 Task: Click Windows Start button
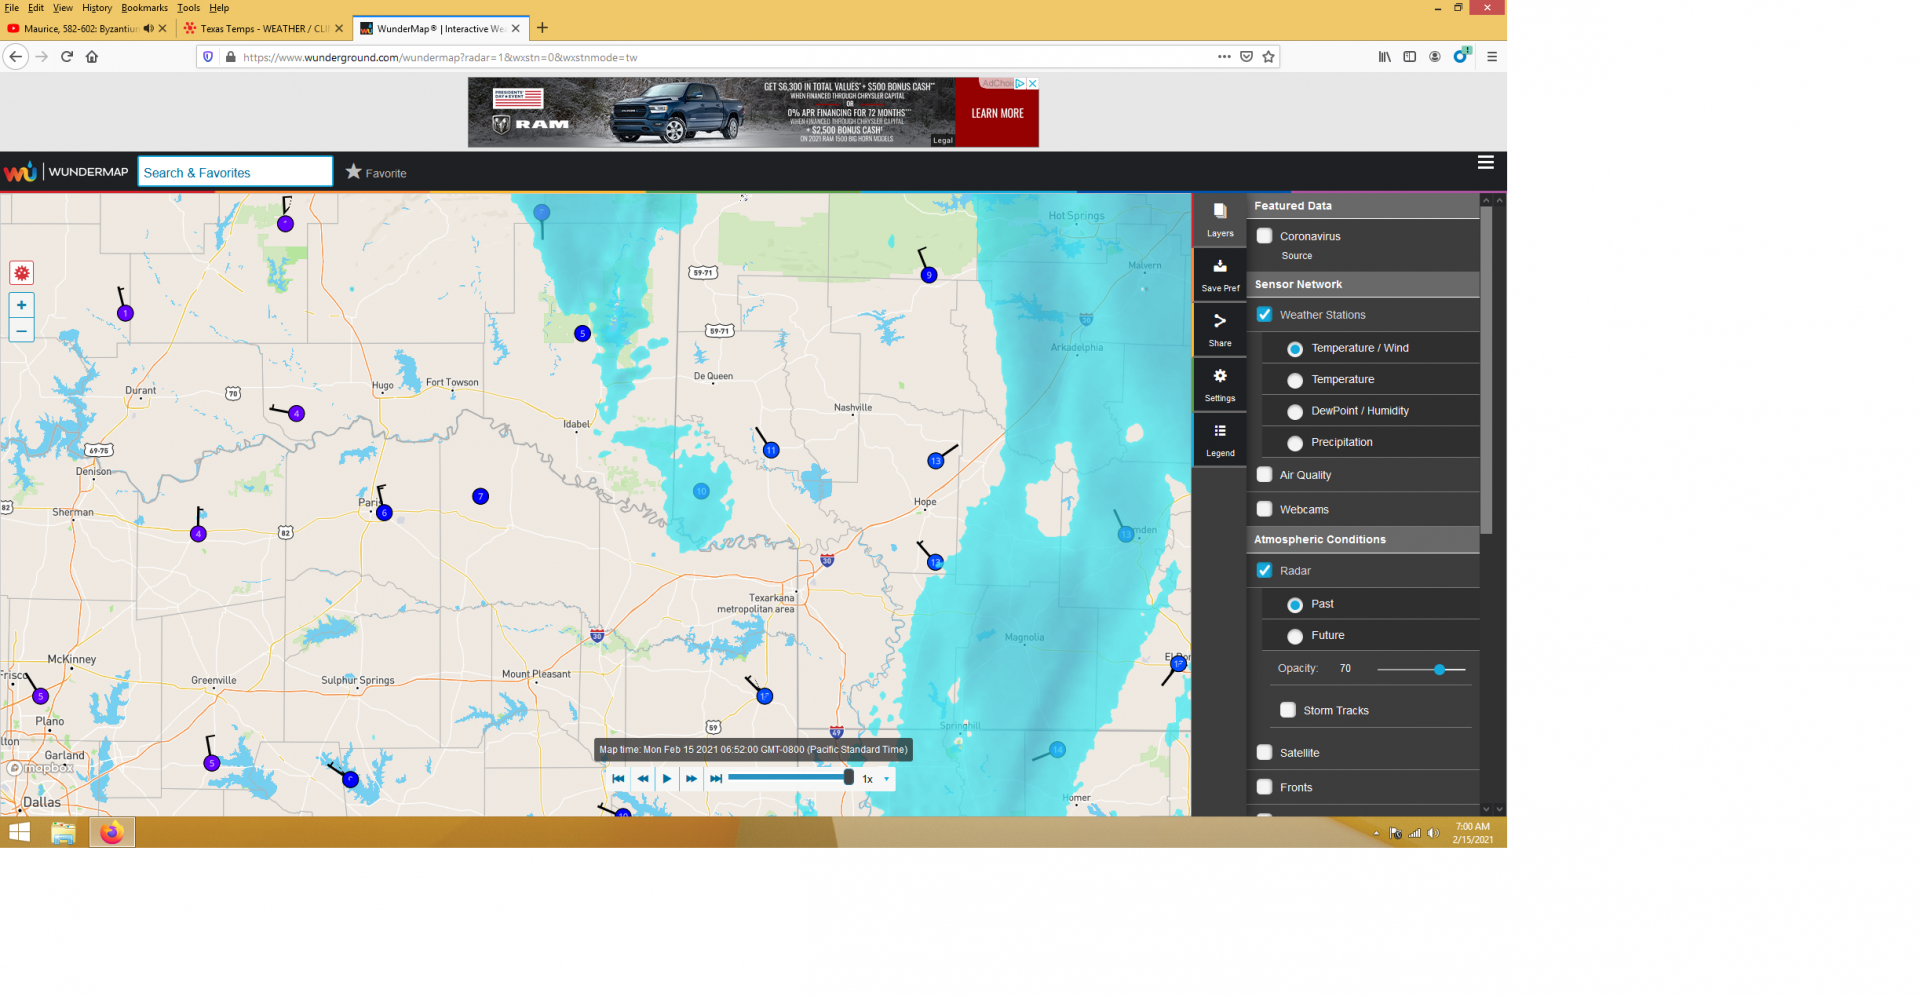tap(19, 832)
